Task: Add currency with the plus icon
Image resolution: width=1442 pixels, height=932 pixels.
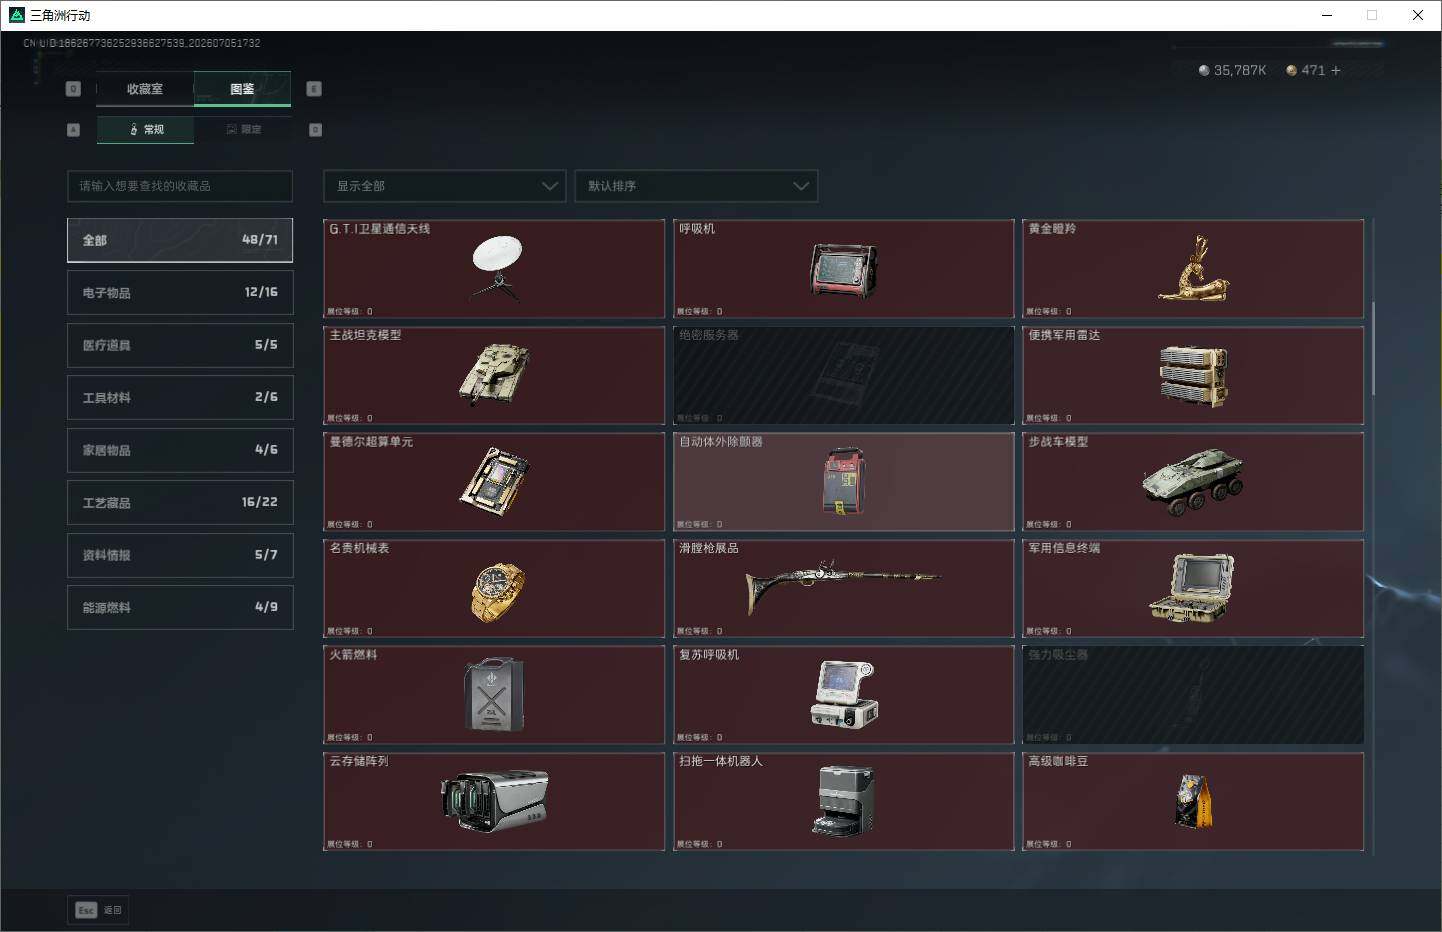Action: pyautogui.click(x=1335, y=70)
